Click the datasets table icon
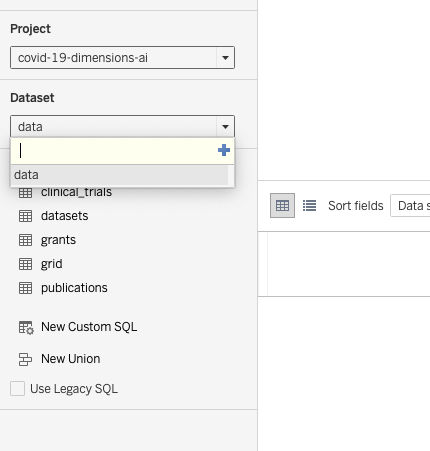This screenshot has height=451, width=430. 26,216
